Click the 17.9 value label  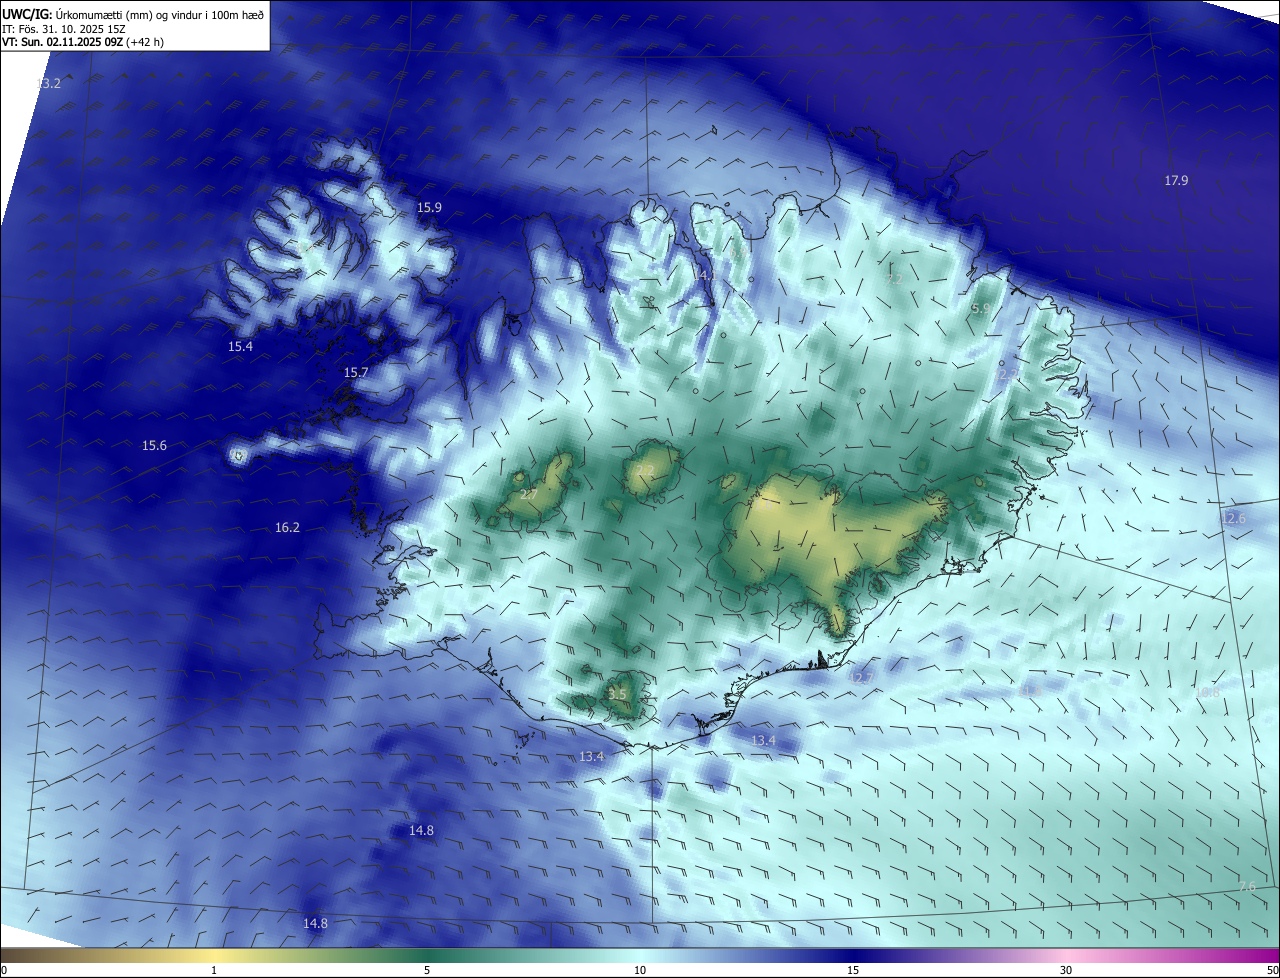[x=1176, y=181]
